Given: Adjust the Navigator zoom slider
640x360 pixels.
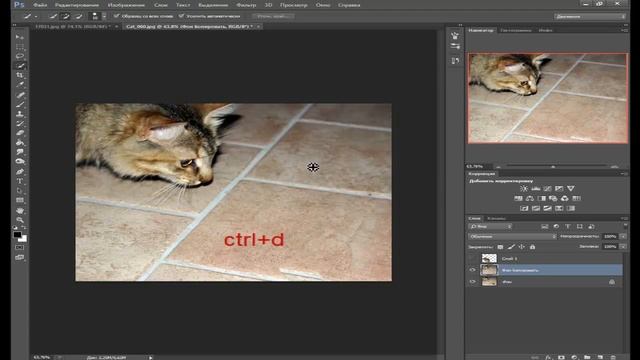Looking at the screenshot, I should [x=553, y=167].
